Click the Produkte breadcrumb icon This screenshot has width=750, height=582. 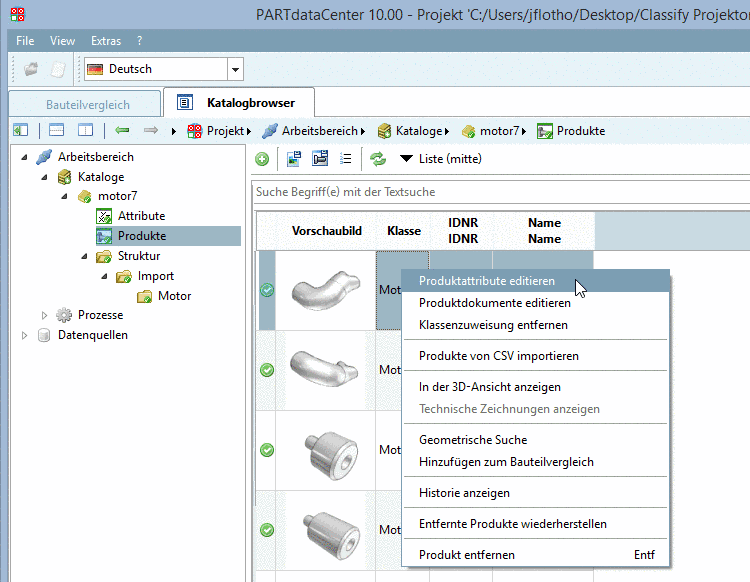pyautogui.click(x=545, y=131)
